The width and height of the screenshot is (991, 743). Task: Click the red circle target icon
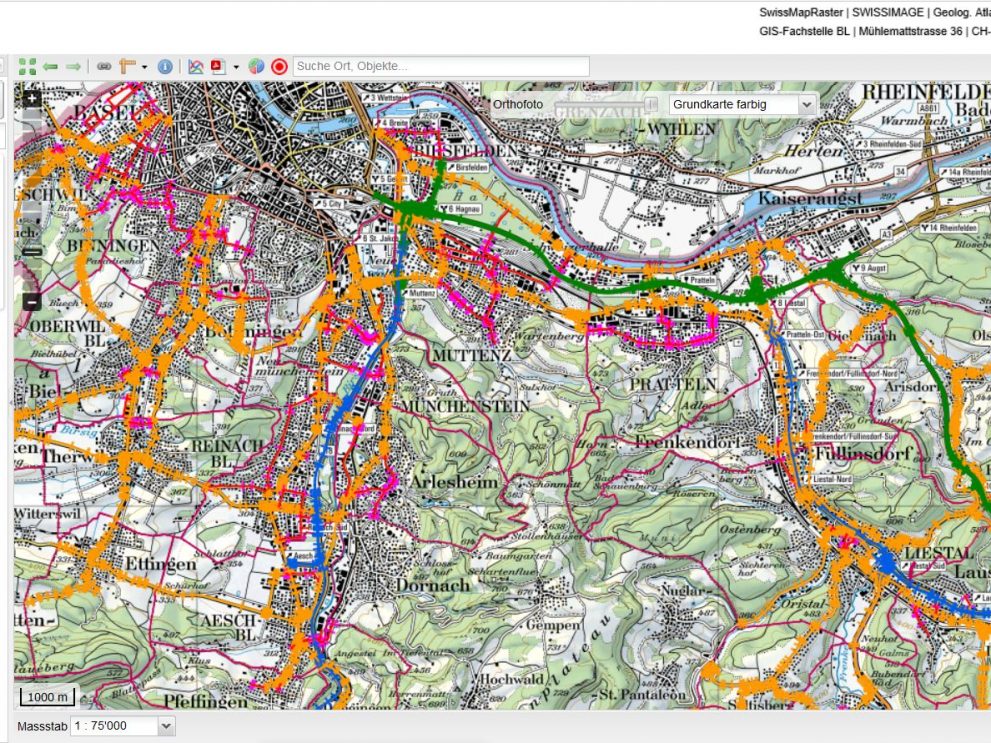pos(279,66)
